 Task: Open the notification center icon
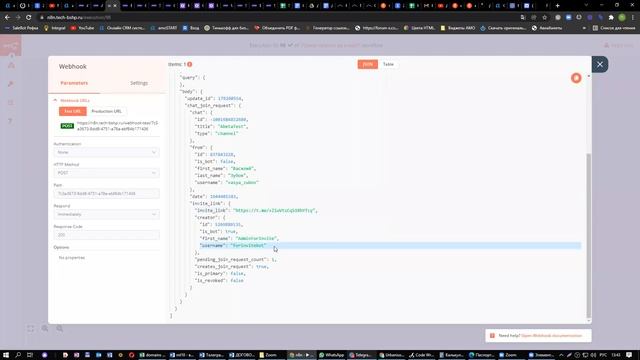(x=629, y=355)
